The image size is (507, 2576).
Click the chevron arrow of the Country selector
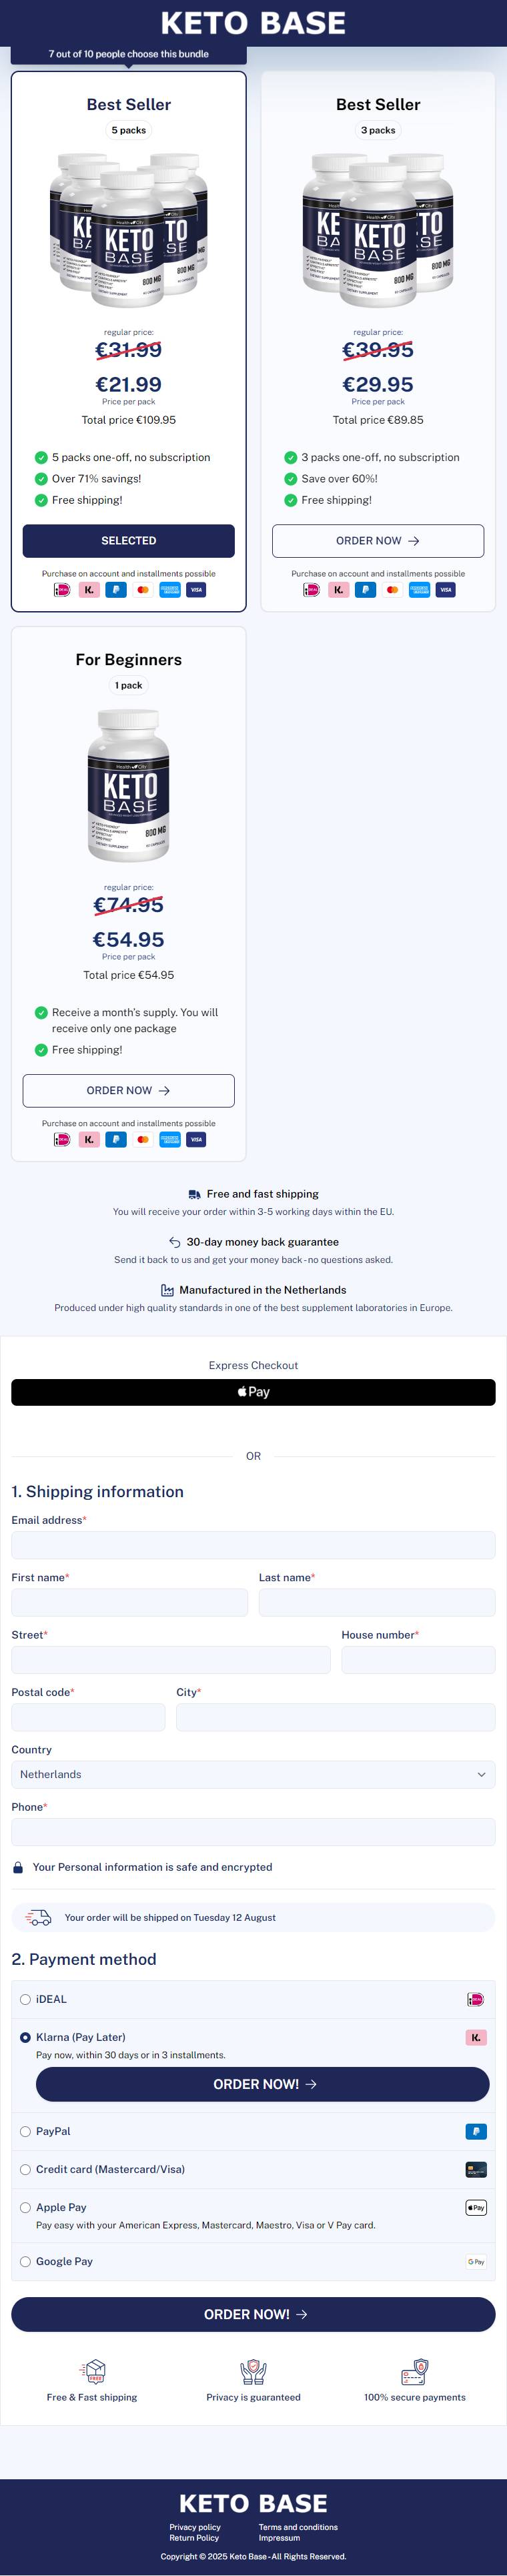coord(481,1775)
